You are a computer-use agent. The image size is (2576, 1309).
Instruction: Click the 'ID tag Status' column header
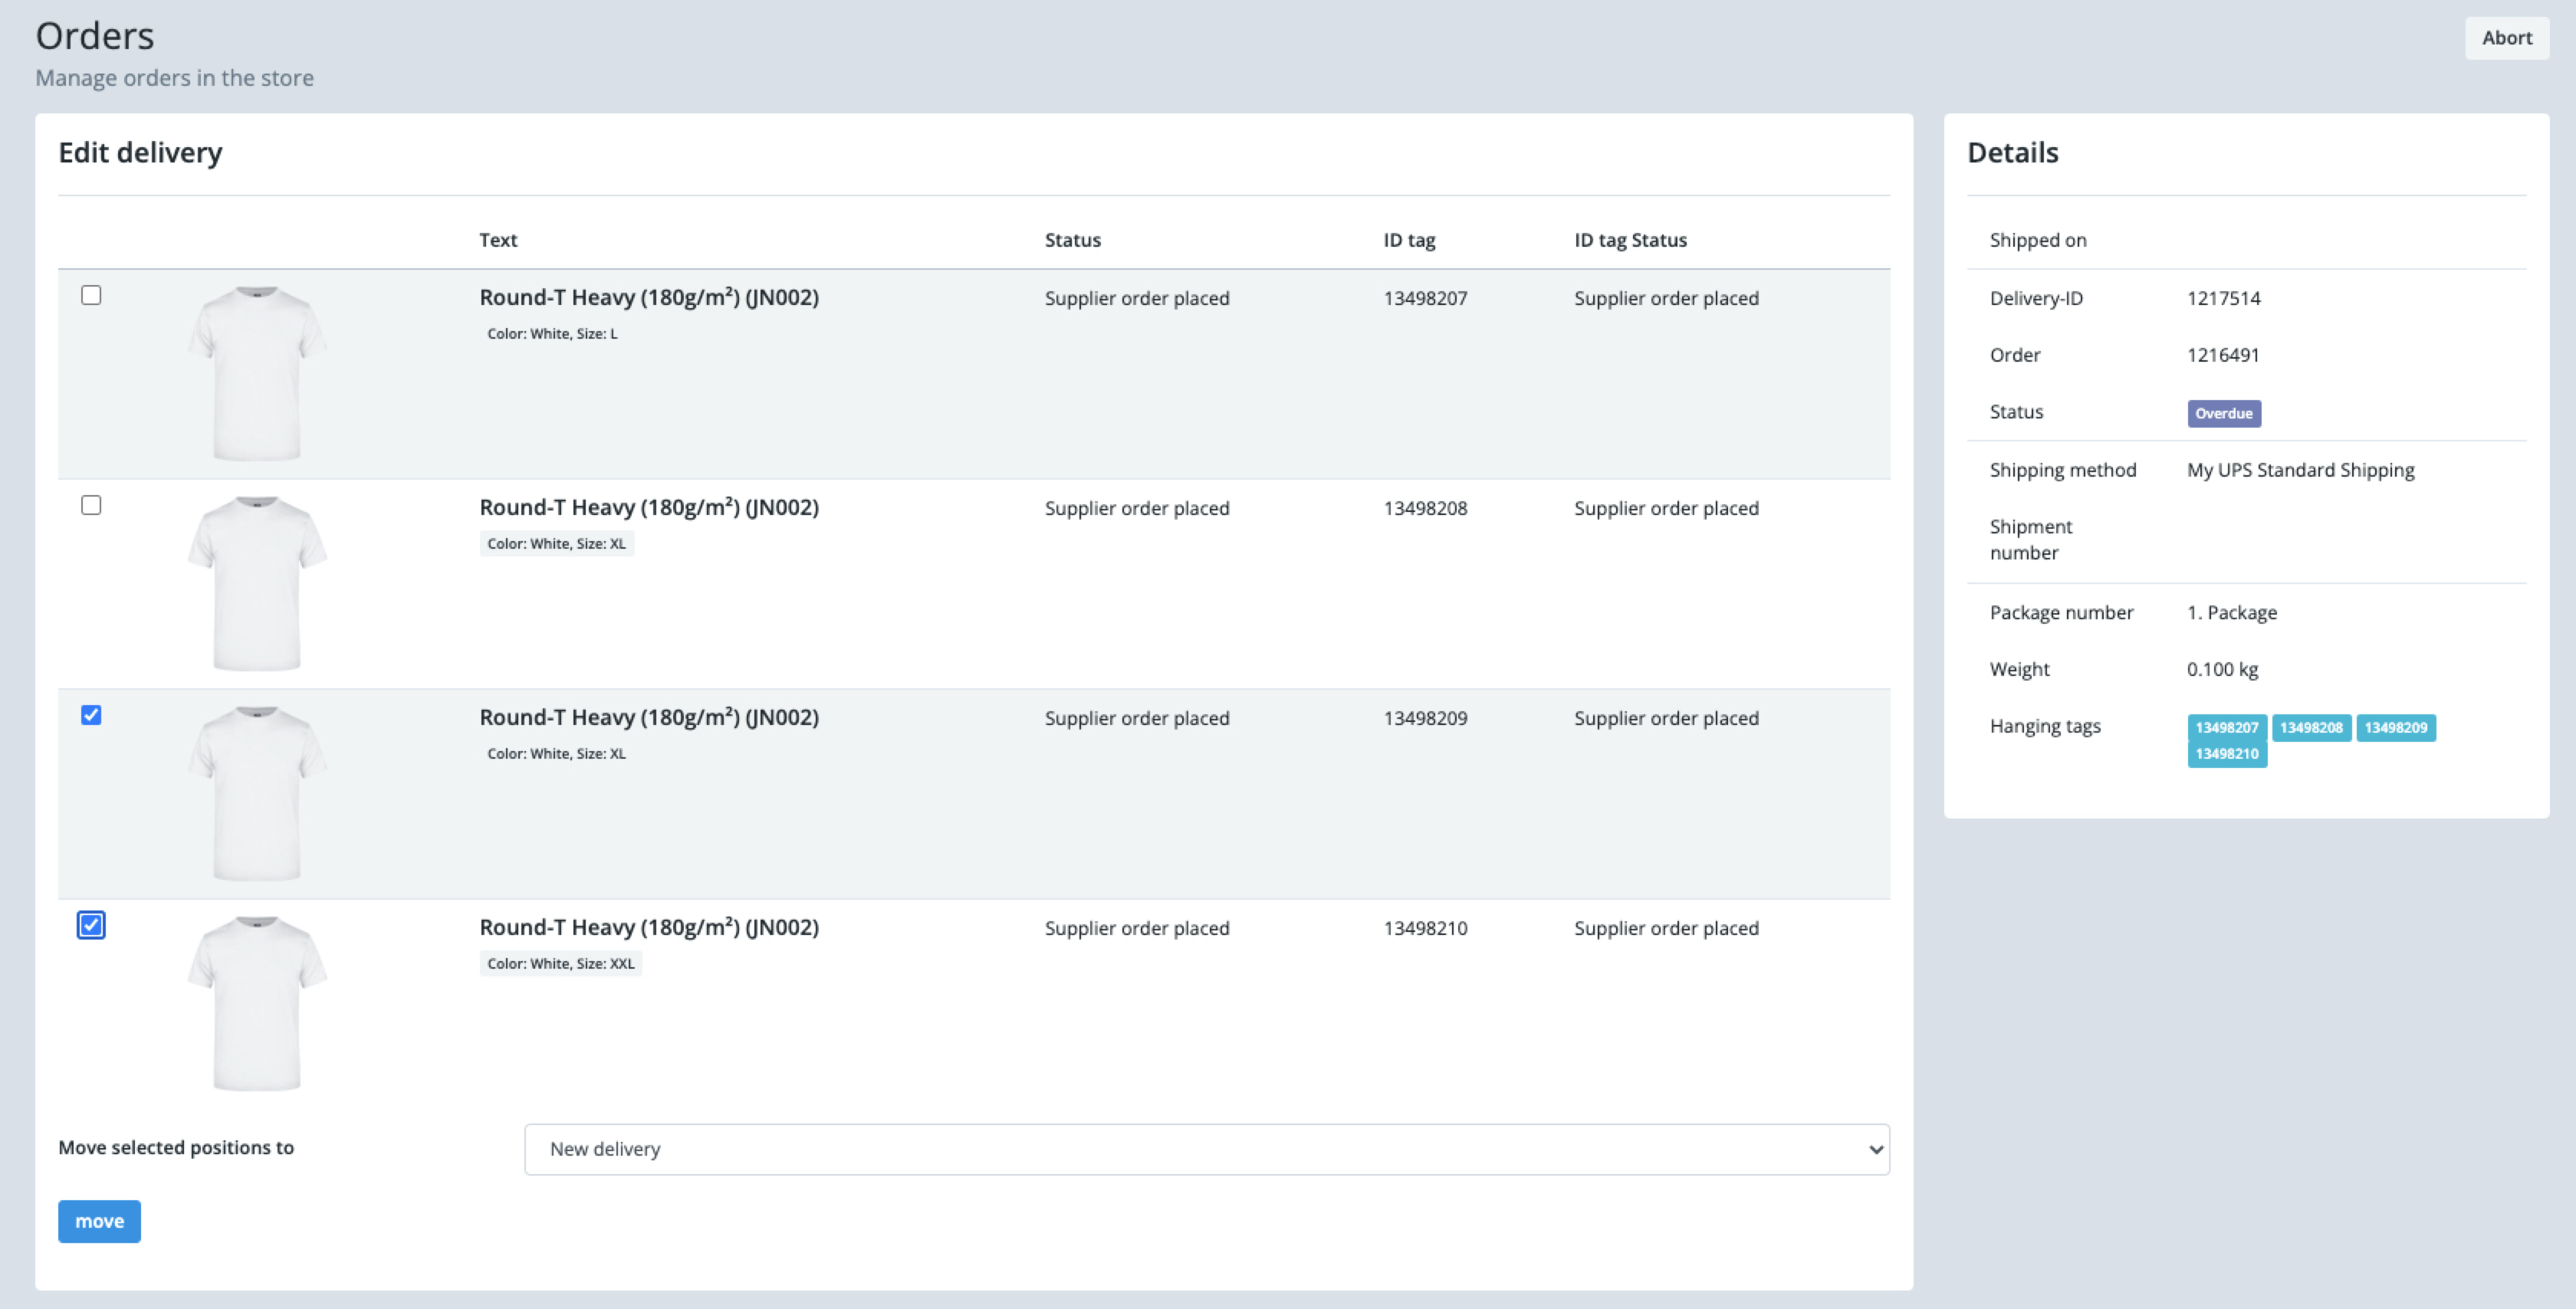(x=1630, y=240)
